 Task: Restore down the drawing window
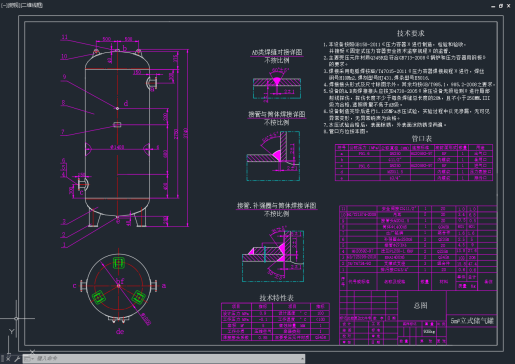pyautogui.click(x=501, y=6)
